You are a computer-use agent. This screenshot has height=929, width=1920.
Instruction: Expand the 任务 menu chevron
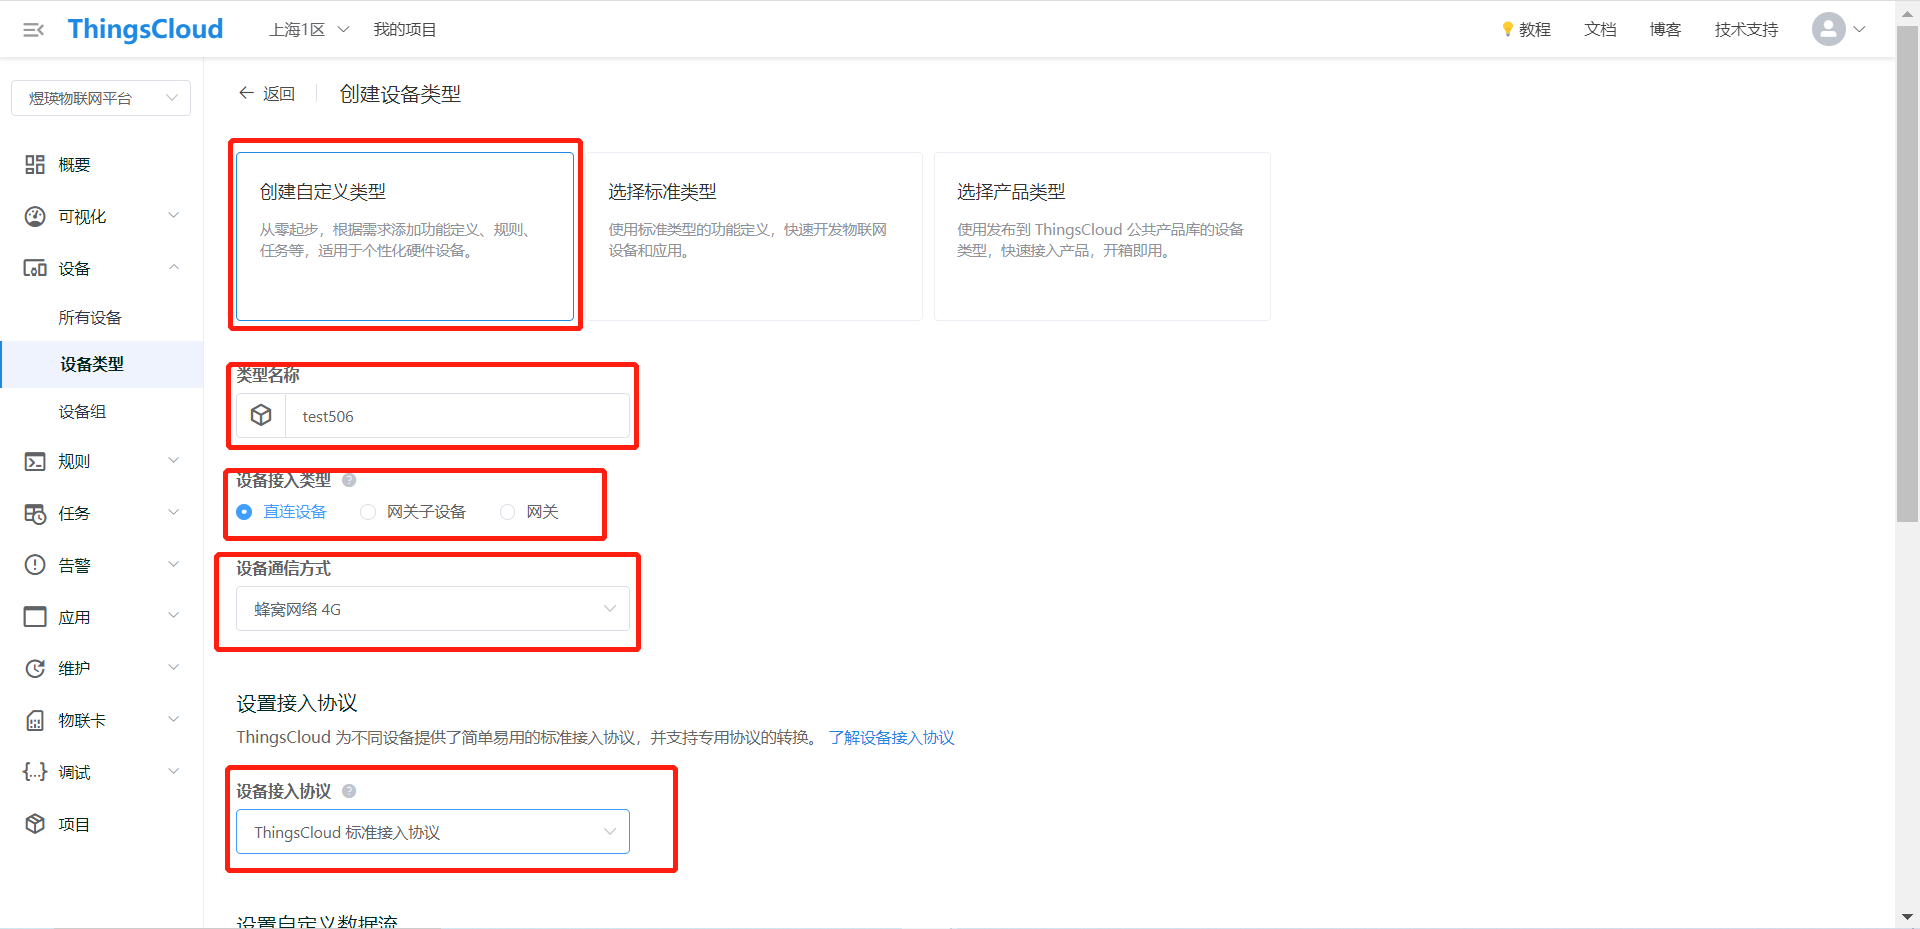point(174,513)
